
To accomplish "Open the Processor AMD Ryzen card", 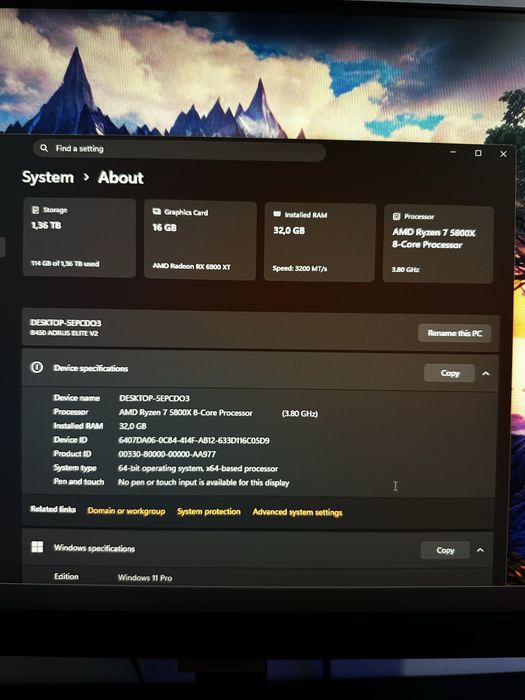I will click(x=438, y=245).
